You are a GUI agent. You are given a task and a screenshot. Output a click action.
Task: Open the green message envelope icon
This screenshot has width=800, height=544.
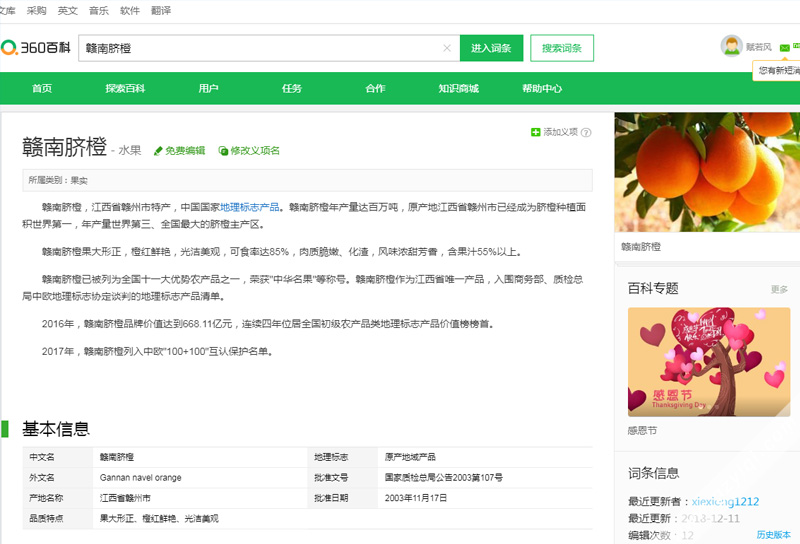click(785, 48)
